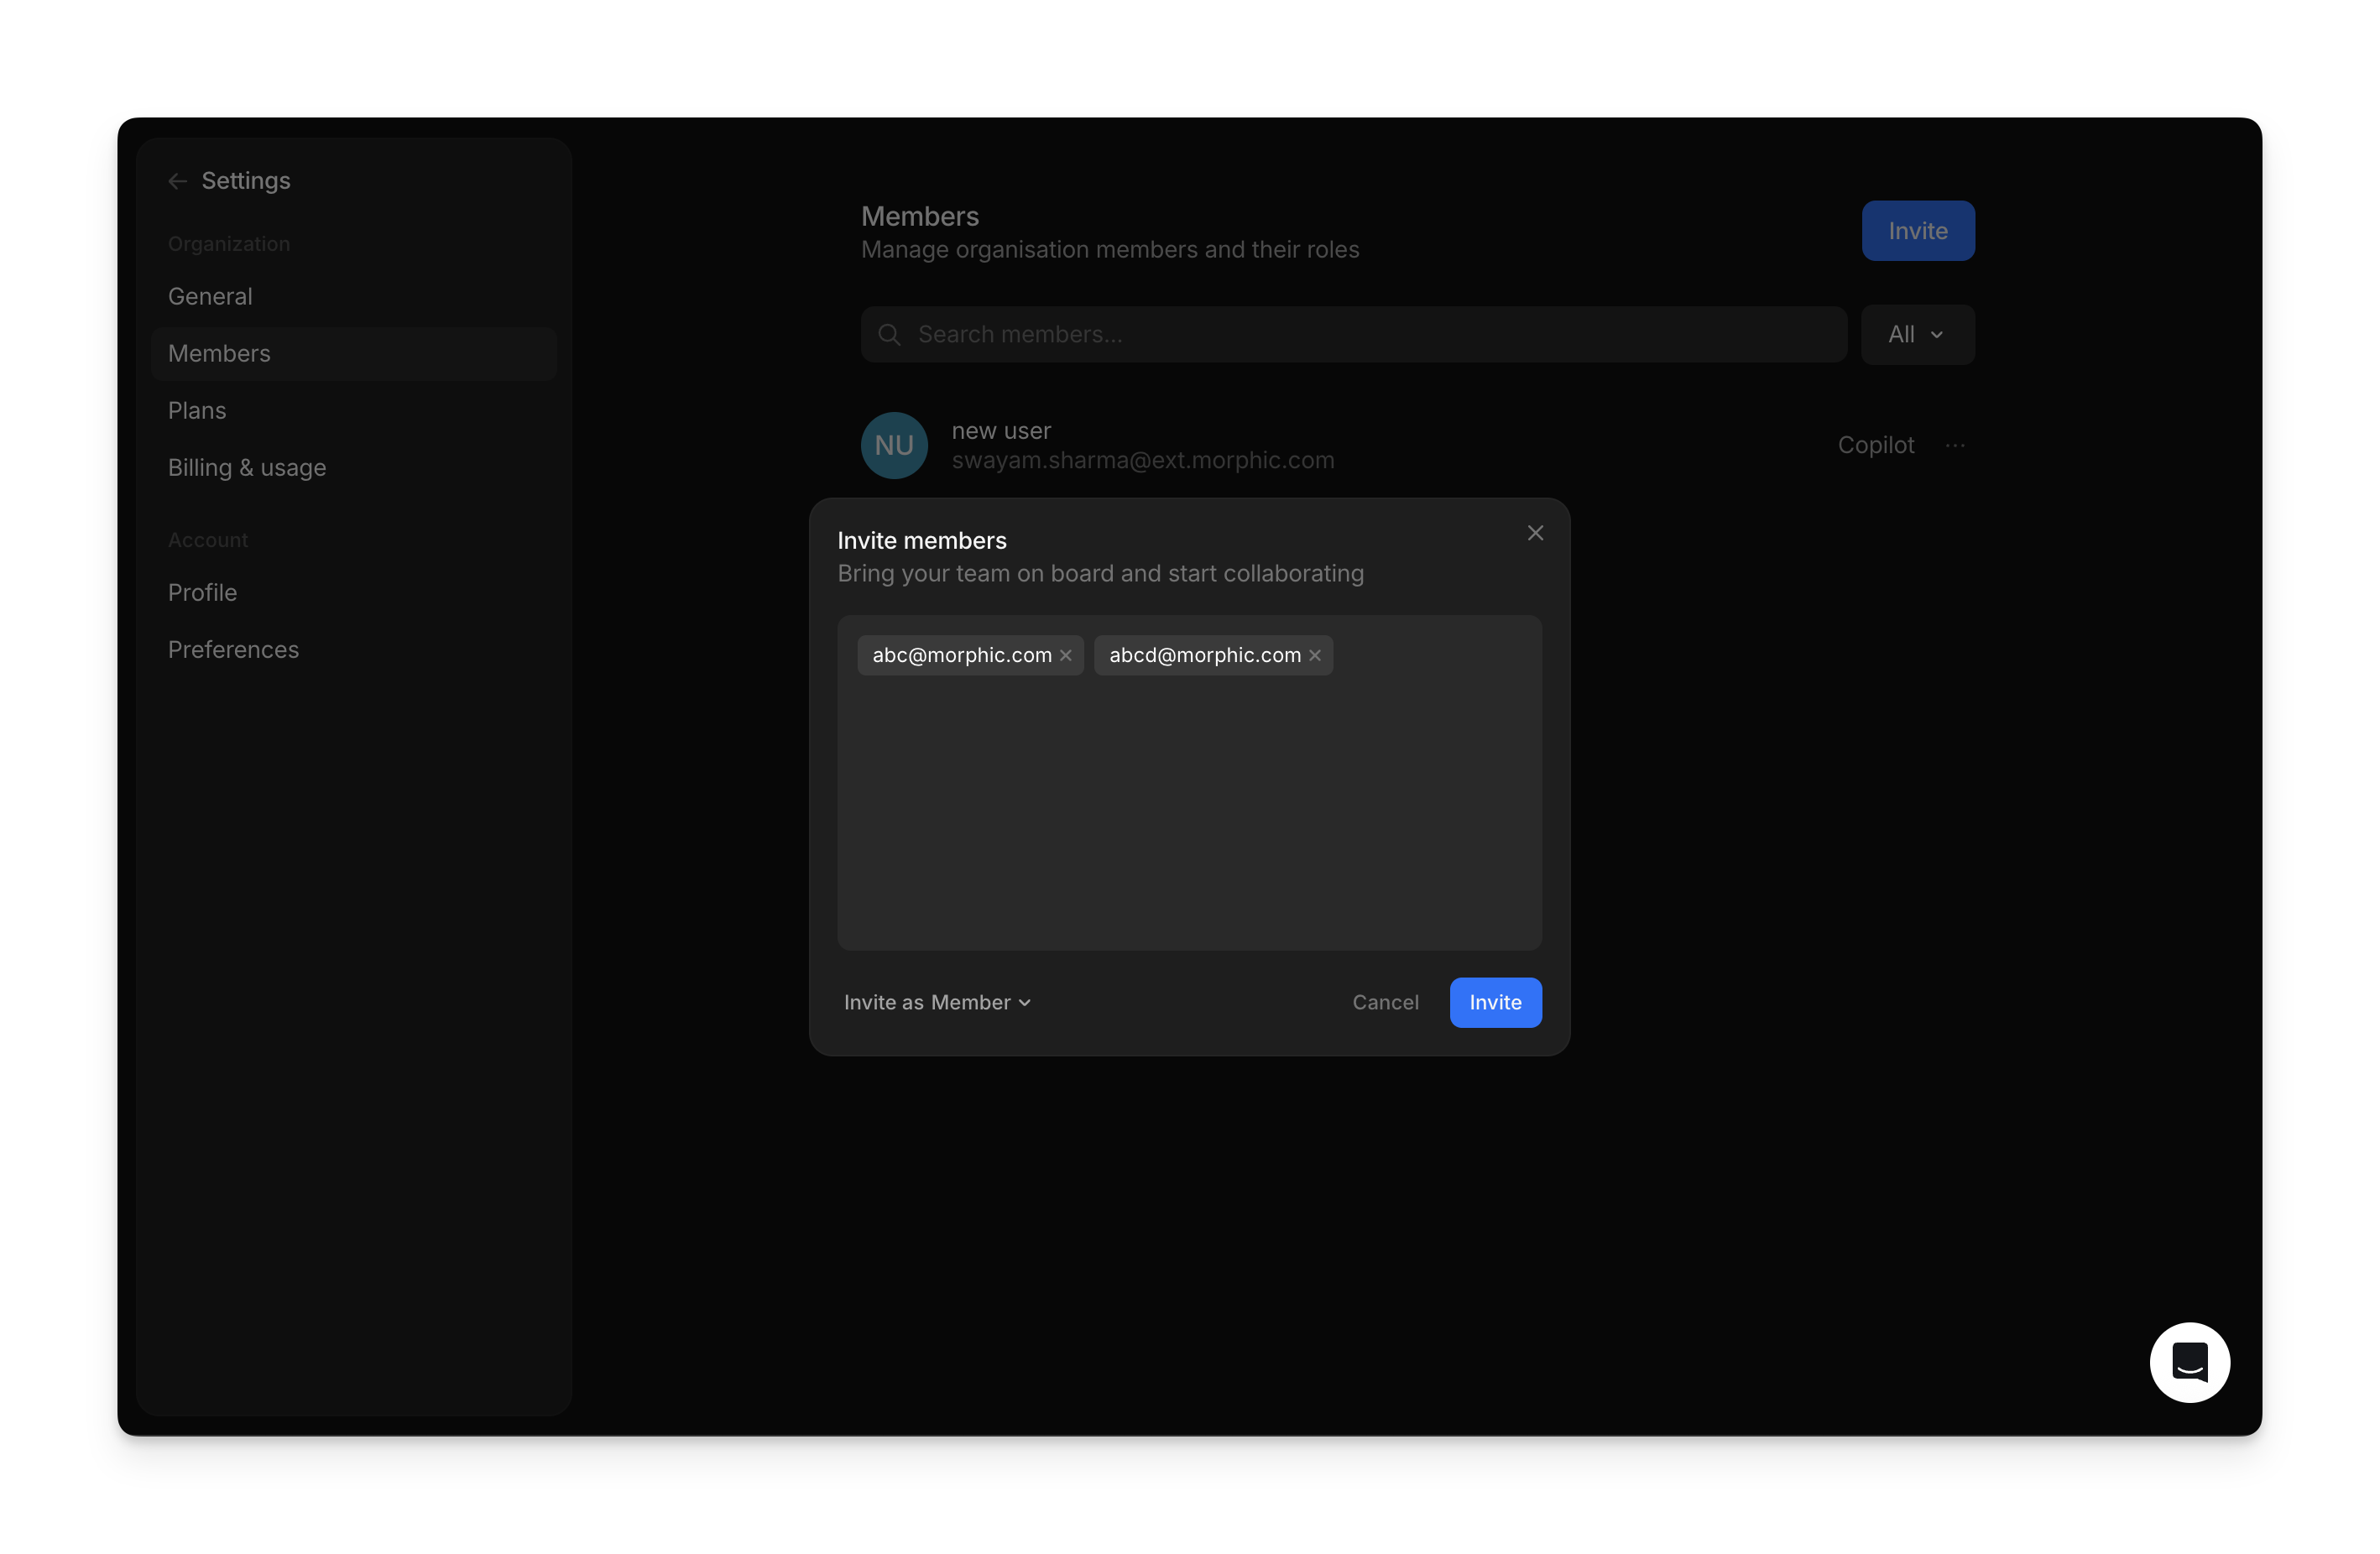Click the NU user avatar
2380x1554 pixels.
(x=894, y=446)
